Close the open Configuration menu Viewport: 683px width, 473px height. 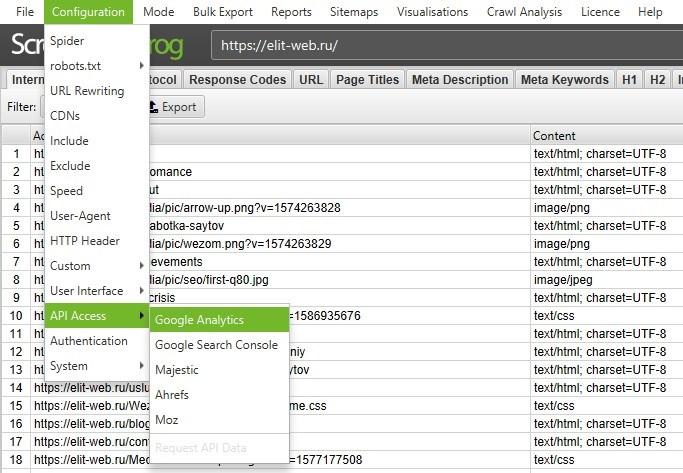[x=88, y=12]
